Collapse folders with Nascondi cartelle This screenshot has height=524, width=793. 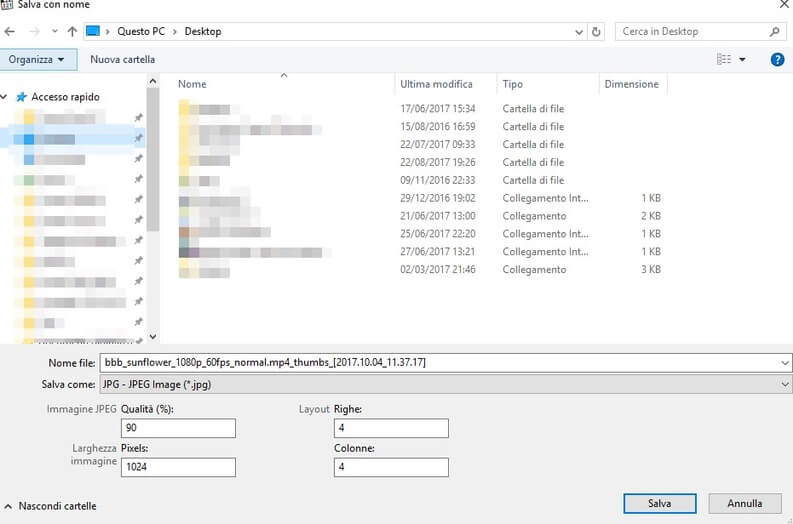click(x=51, y=506)
